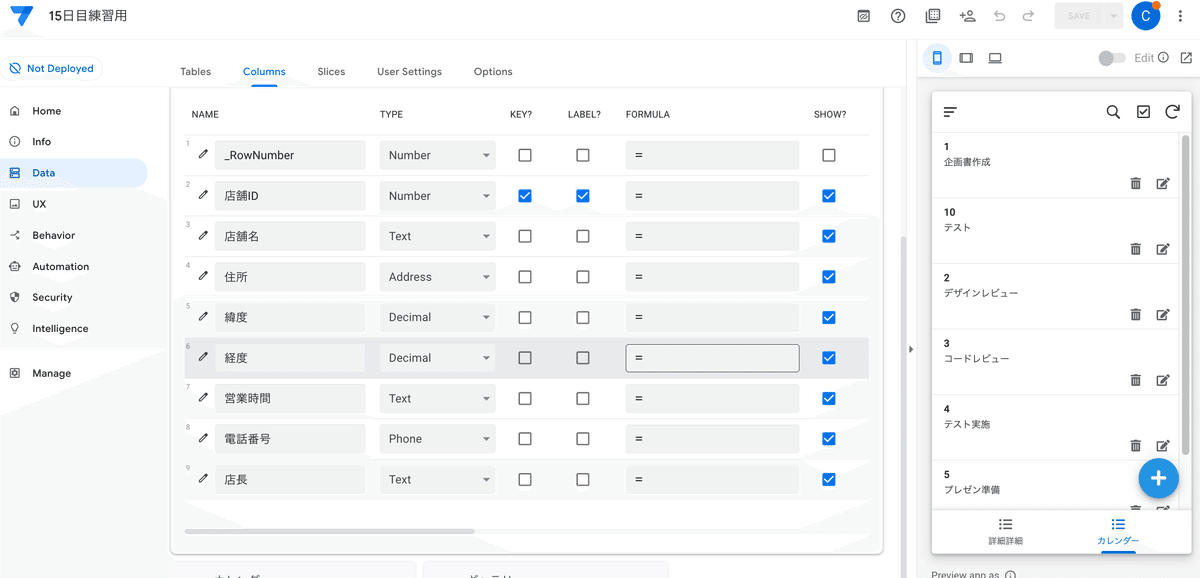
Task: Click the formula field for 経度 column
Action: [712, 358]
